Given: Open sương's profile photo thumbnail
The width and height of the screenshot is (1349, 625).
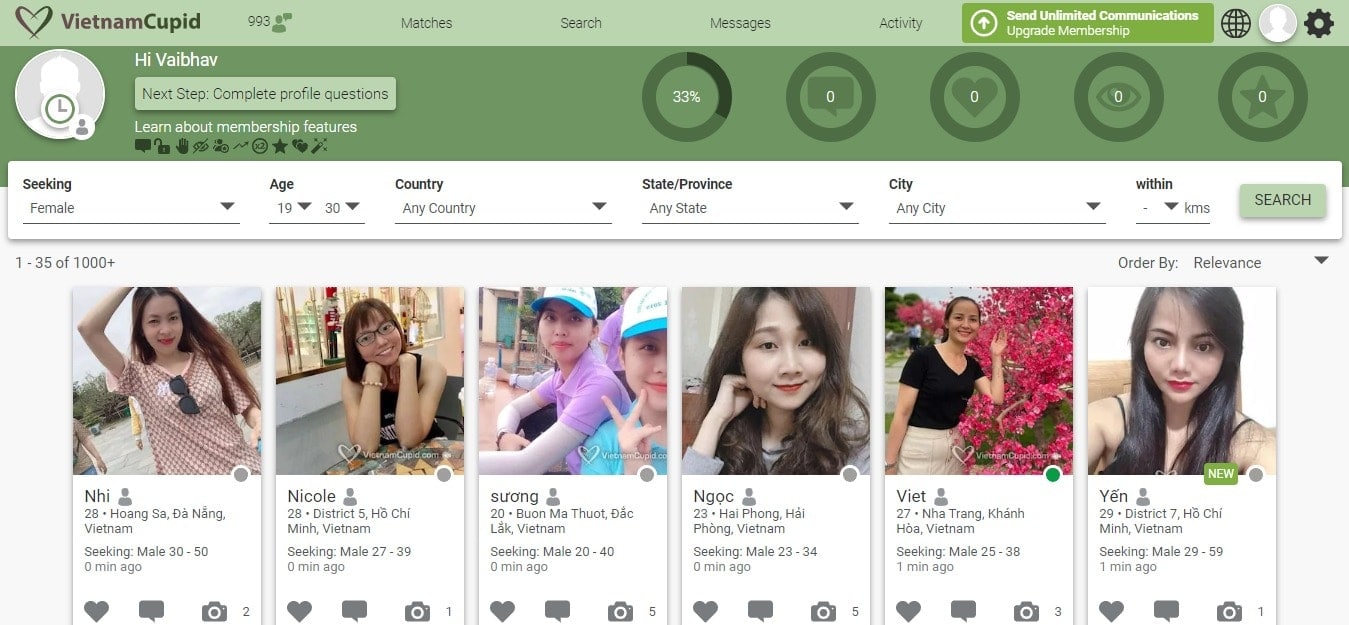Looking at the screenshot, I should pyautogui.click(x=573, y=381).
